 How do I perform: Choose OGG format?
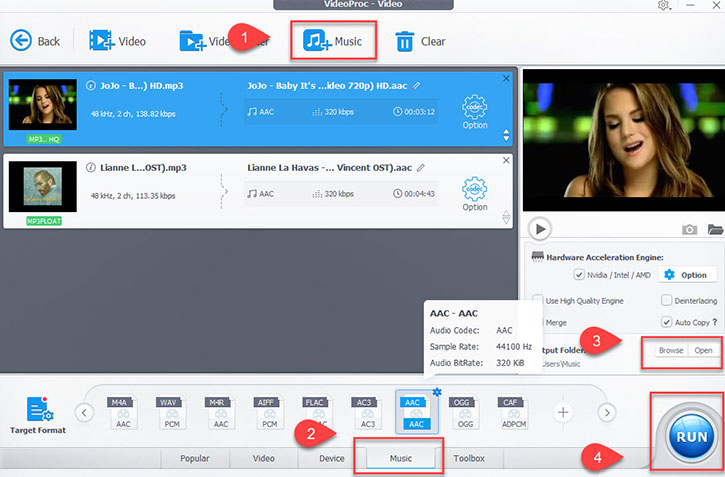(465, 412)
